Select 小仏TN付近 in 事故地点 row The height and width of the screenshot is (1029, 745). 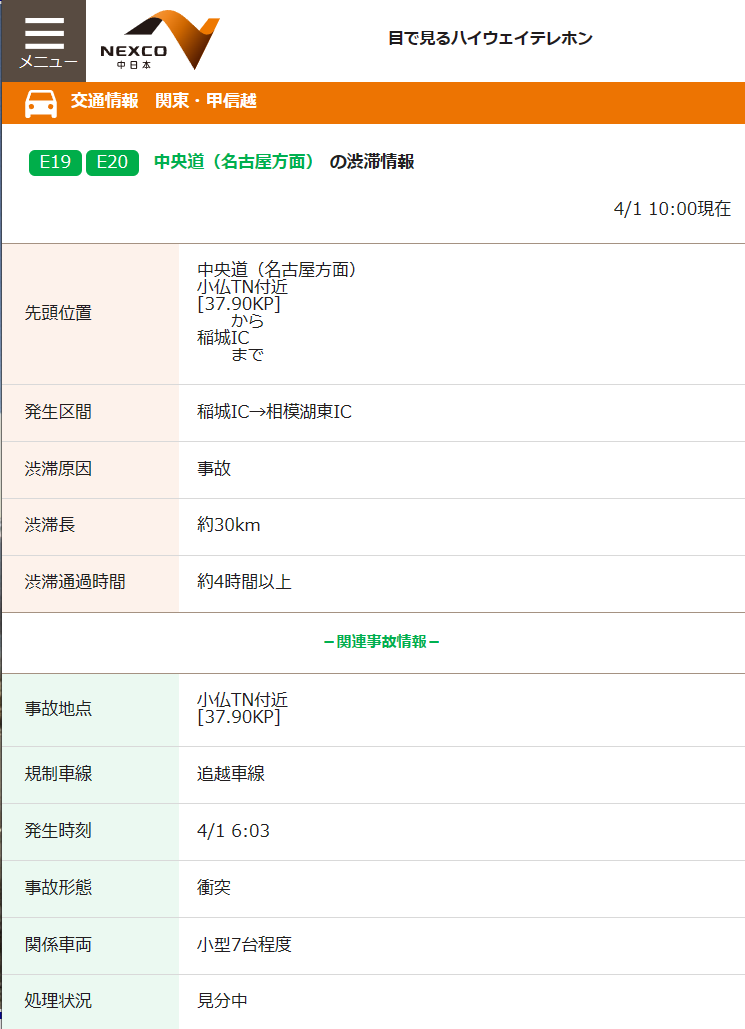242,700
